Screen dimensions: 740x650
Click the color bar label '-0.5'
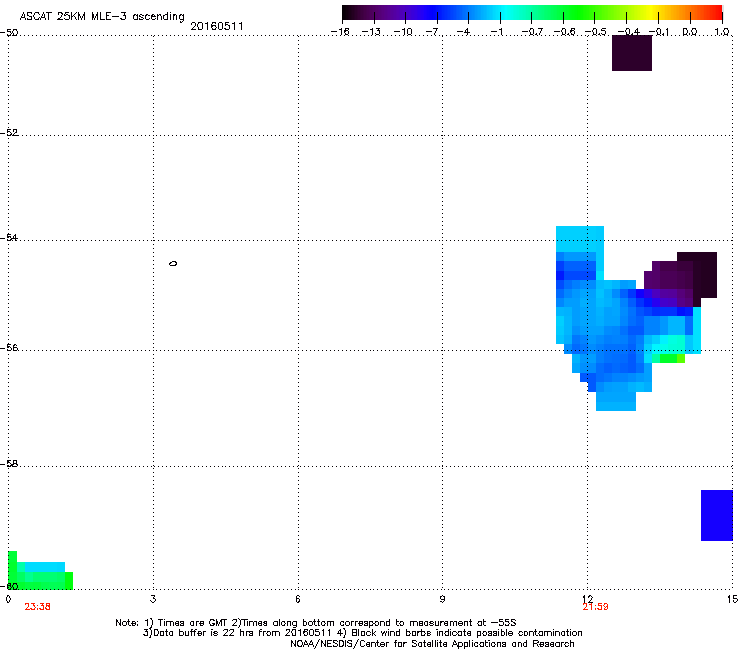(x=596, y=32)
